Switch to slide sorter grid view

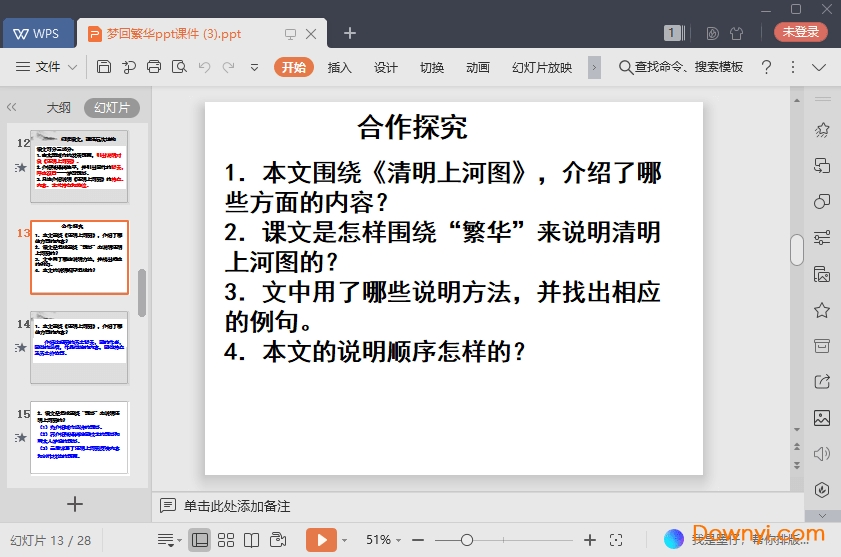(x=226, y=540)
